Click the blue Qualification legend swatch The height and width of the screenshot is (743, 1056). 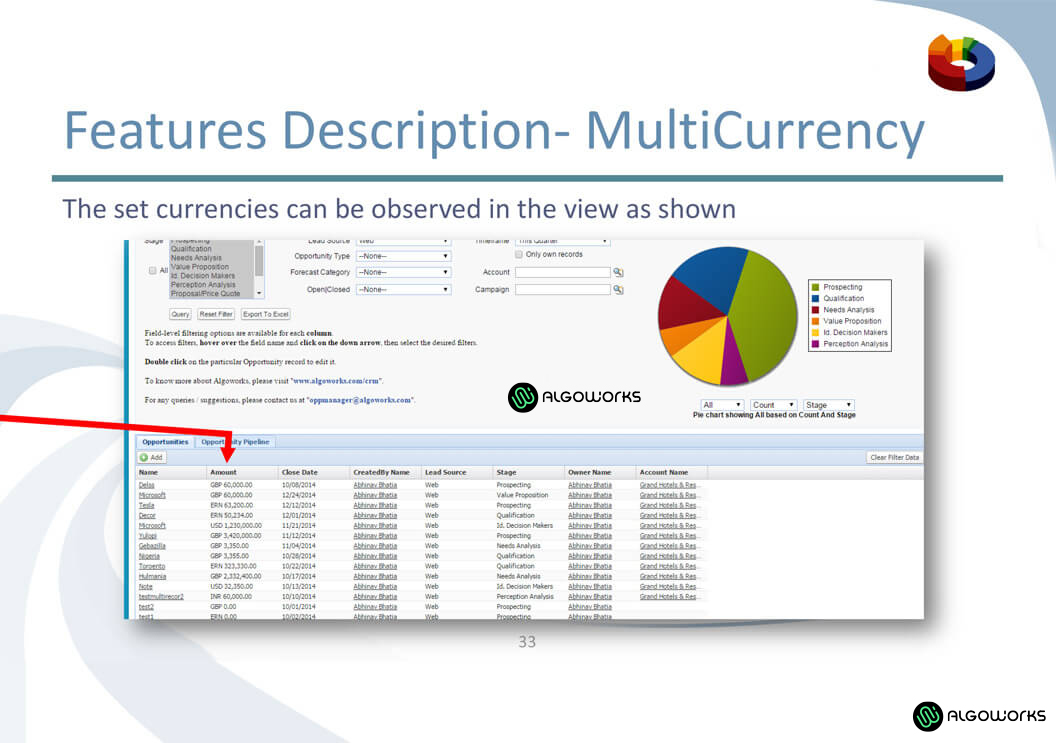tap(816, 299)
